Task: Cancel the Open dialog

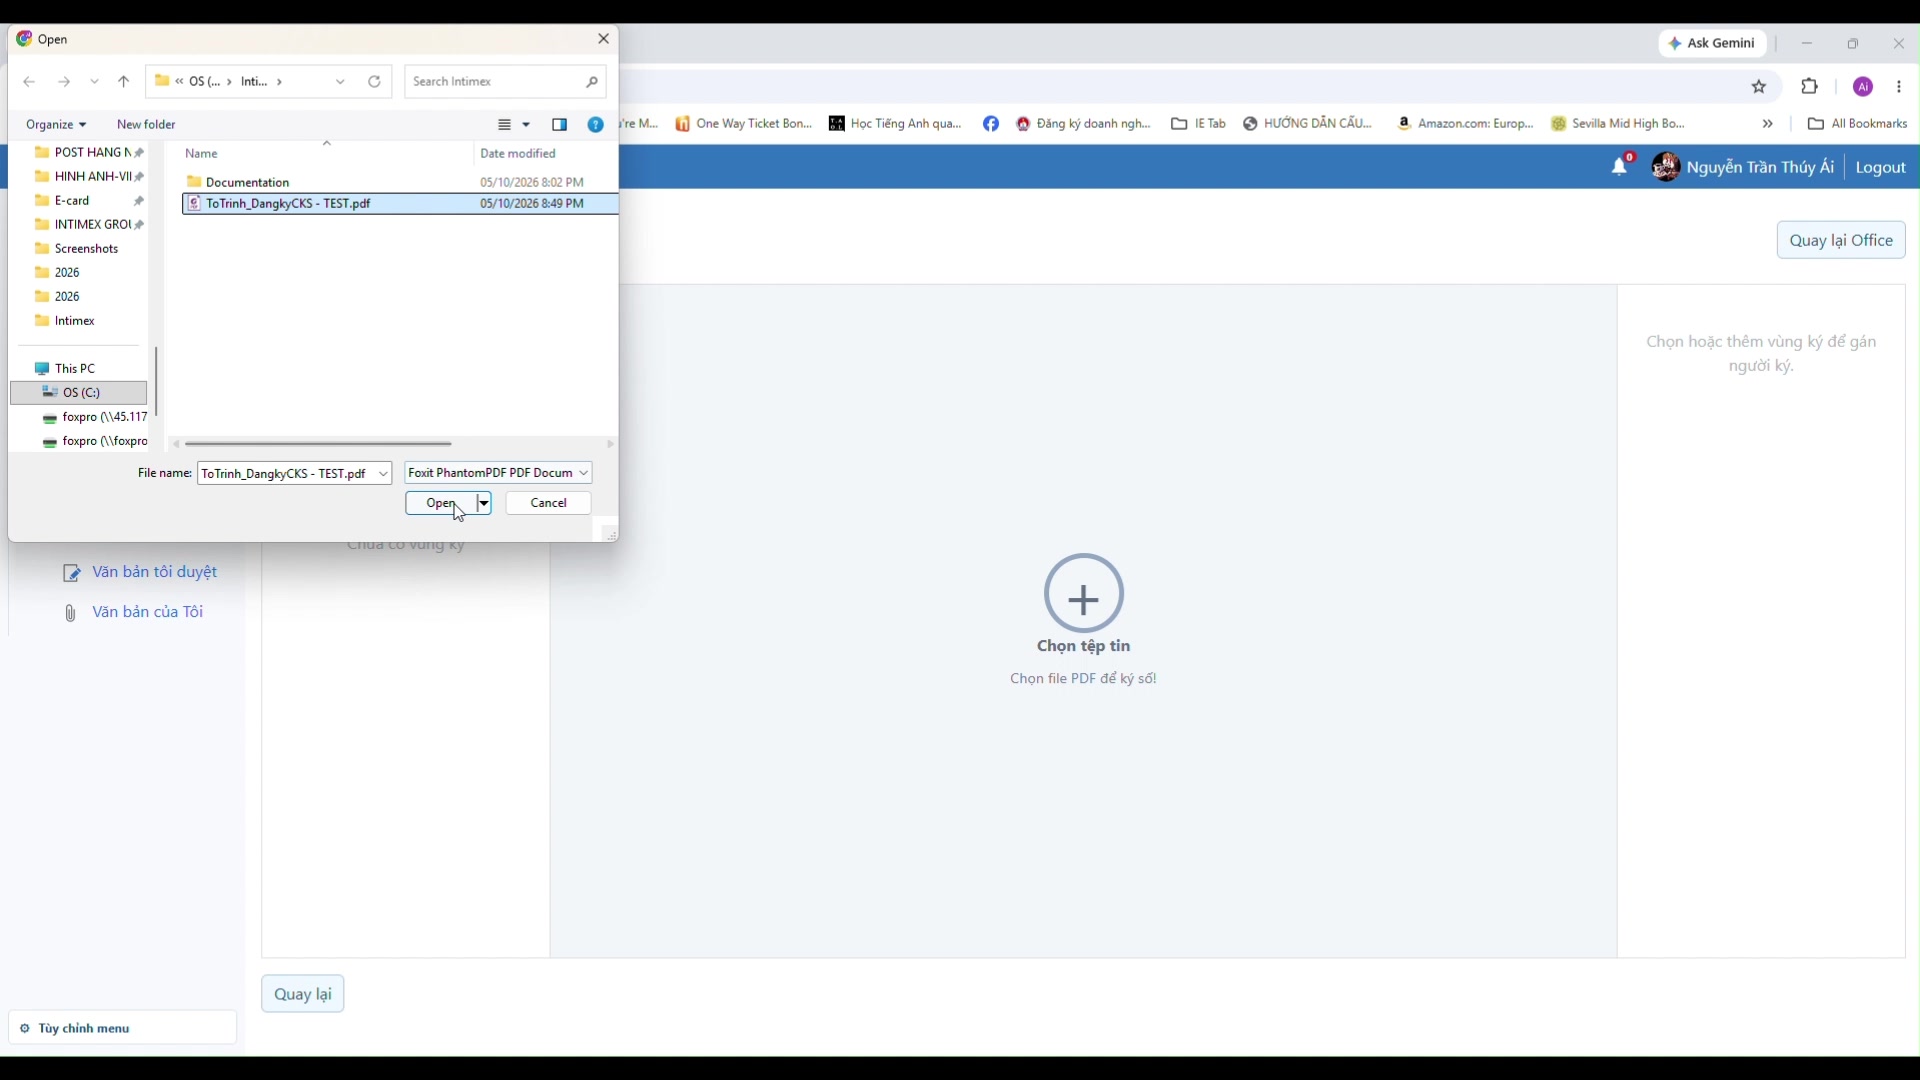Action: [549, 504]
